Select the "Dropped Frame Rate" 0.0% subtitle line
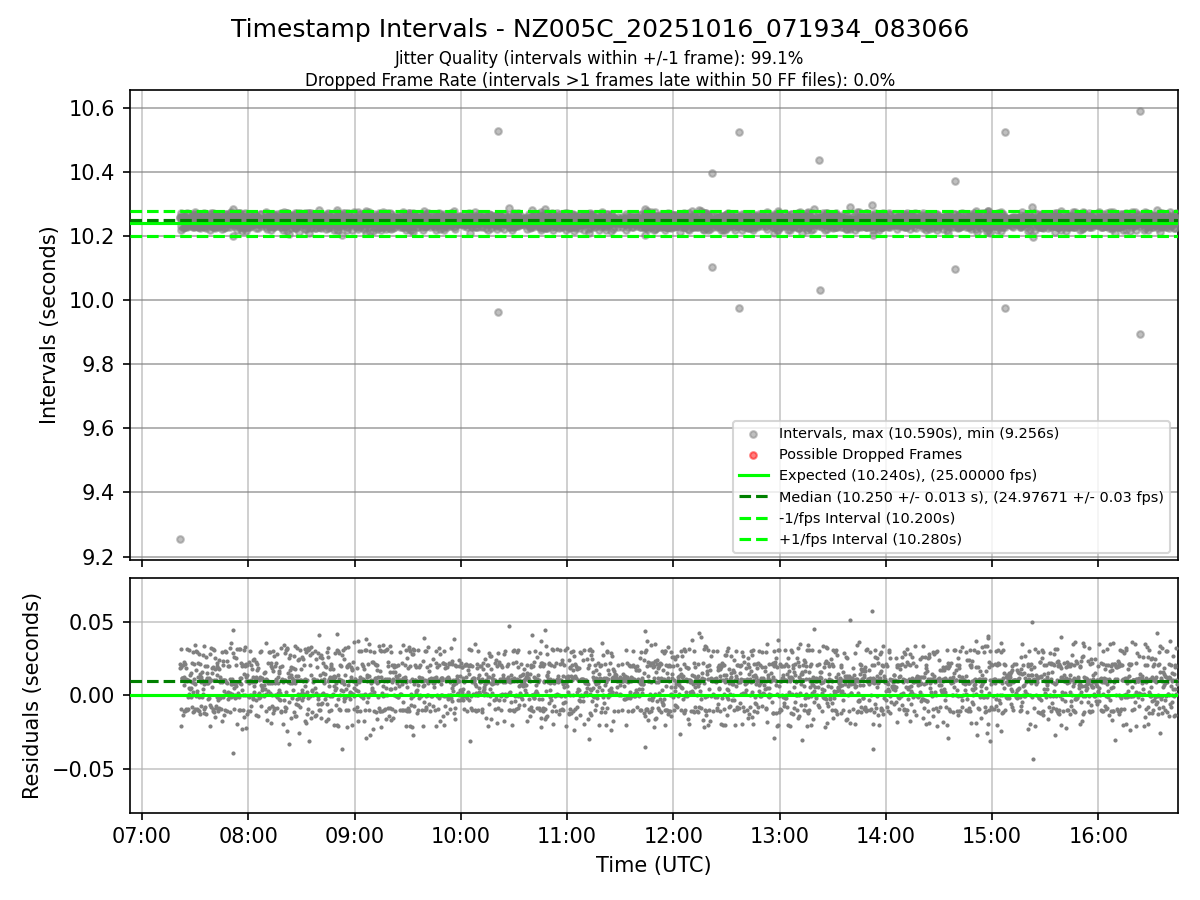 600,80
